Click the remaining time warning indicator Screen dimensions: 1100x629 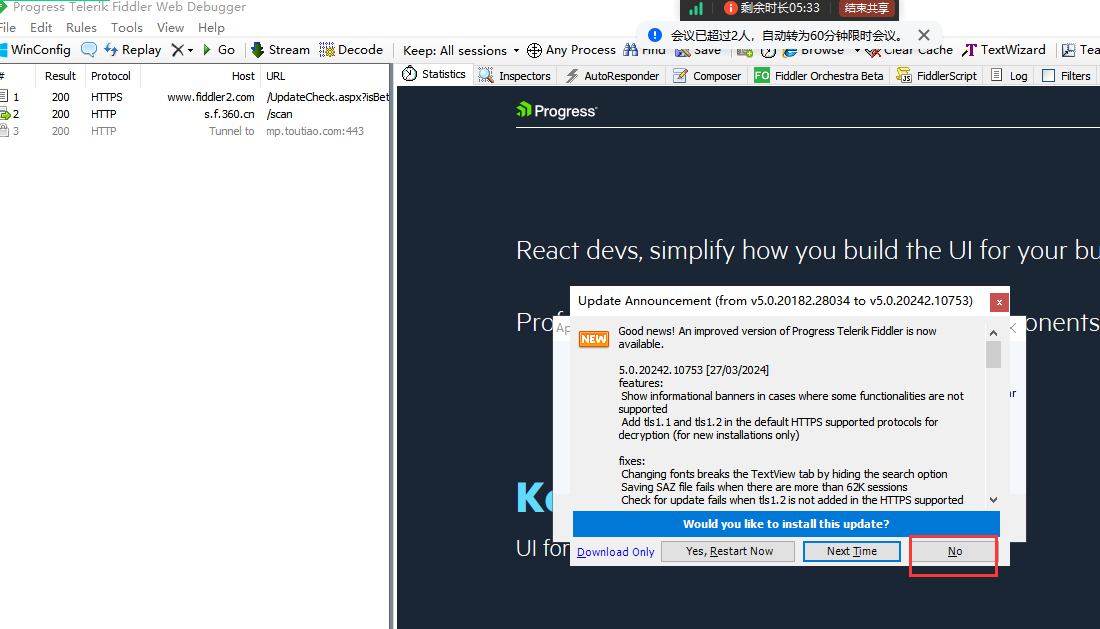pyautogui.click(x=772, y=8)
